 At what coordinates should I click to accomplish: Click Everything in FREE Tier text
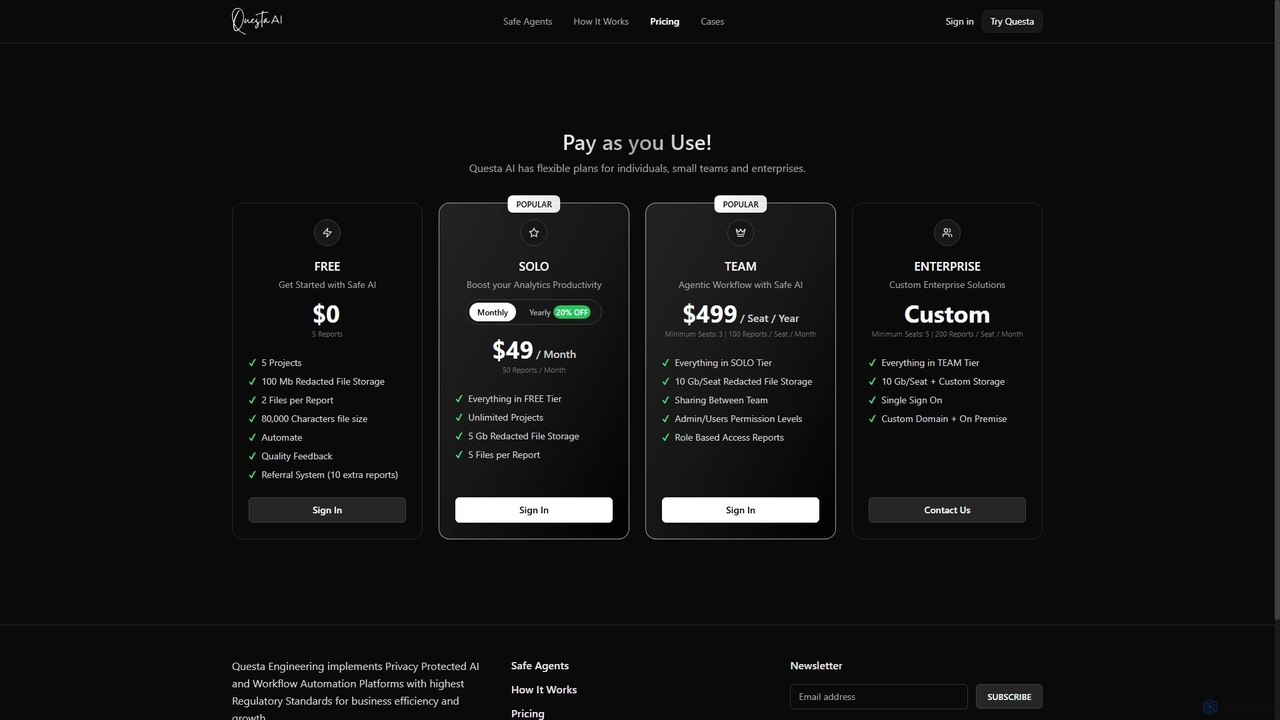(515, 399)
